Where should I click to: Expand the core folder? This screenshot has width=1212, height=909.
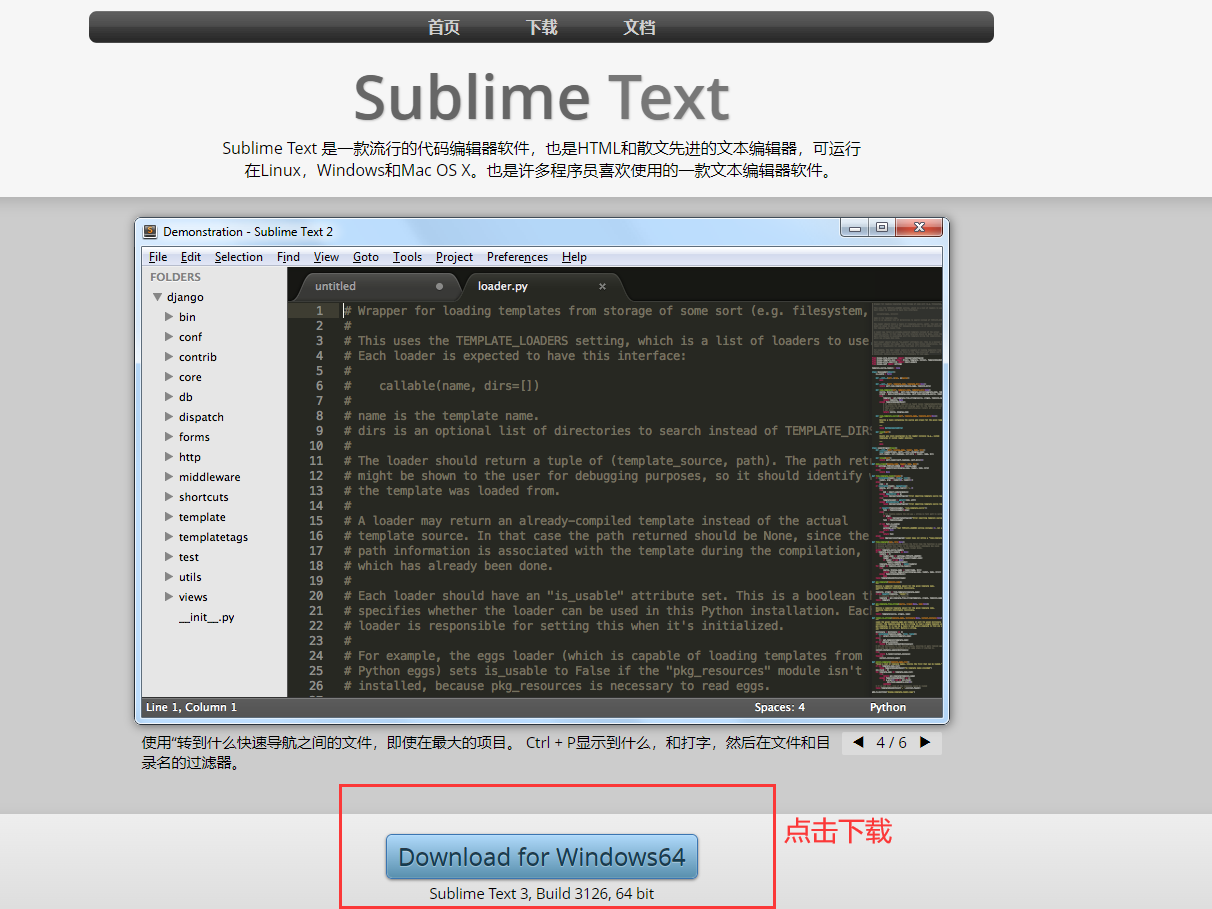169,377
